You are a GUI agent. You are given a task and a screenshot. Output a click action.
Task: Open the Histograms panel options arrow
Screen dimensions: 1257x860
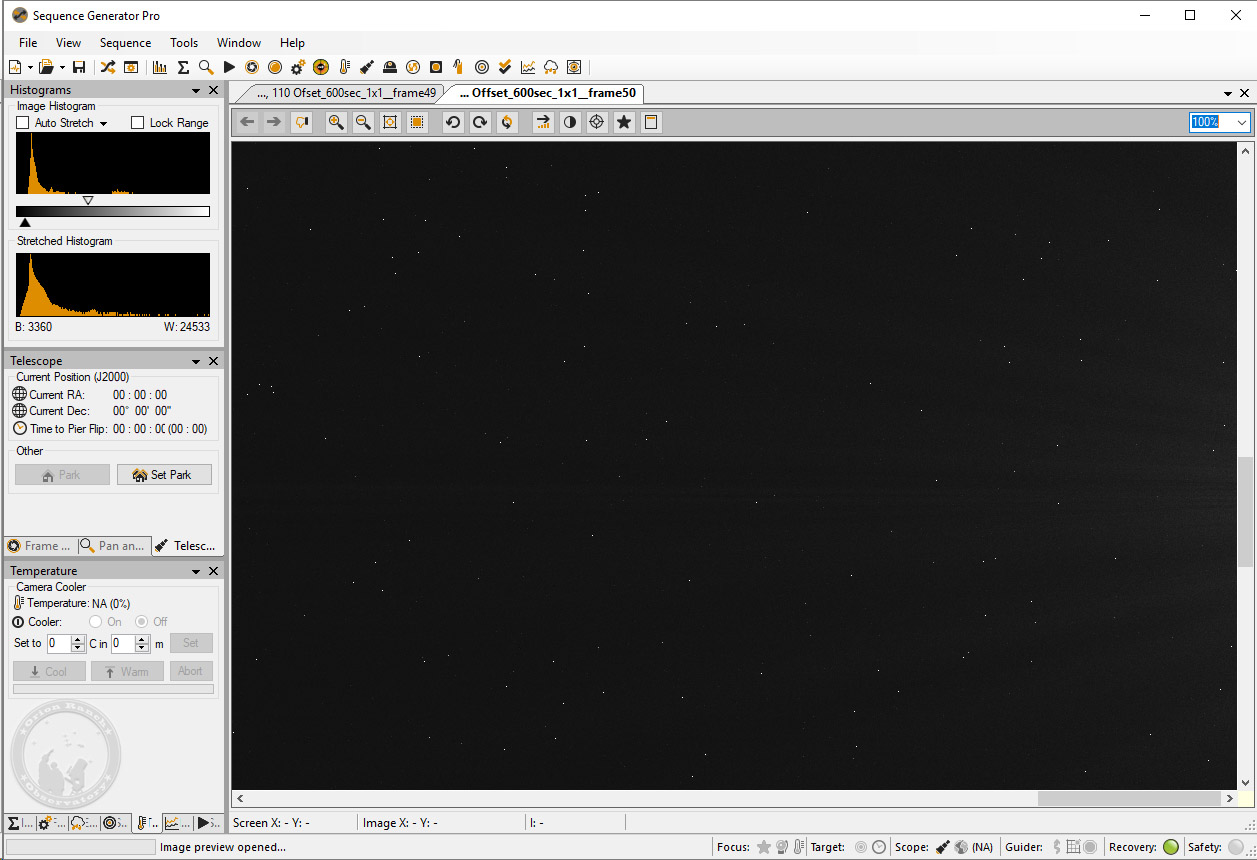(195, 90)
